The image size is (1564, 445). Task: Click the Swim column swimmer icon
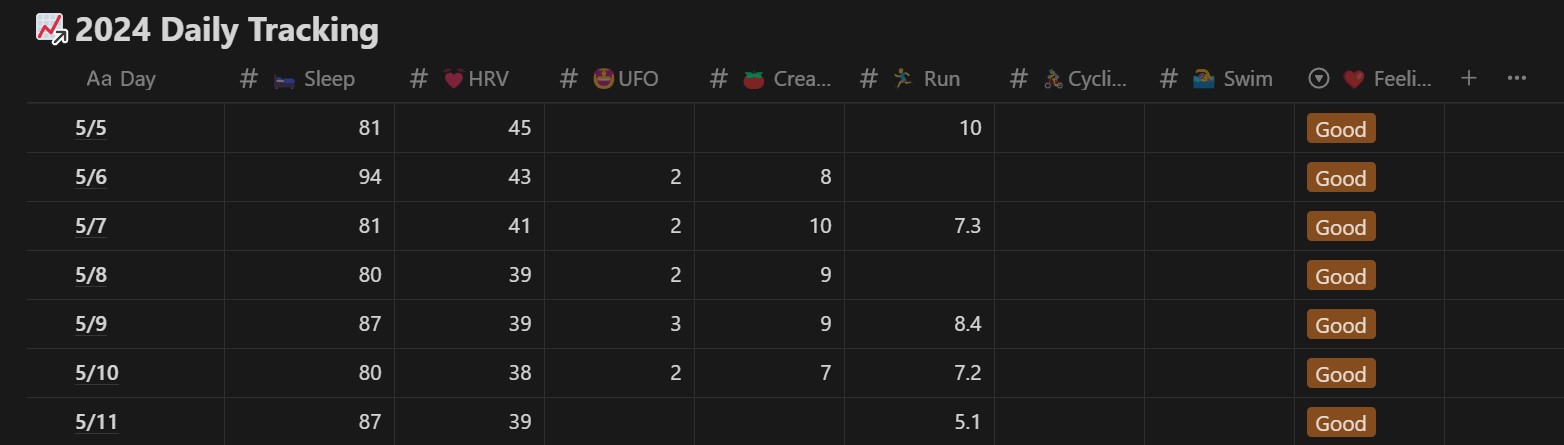pos(1204,78)
